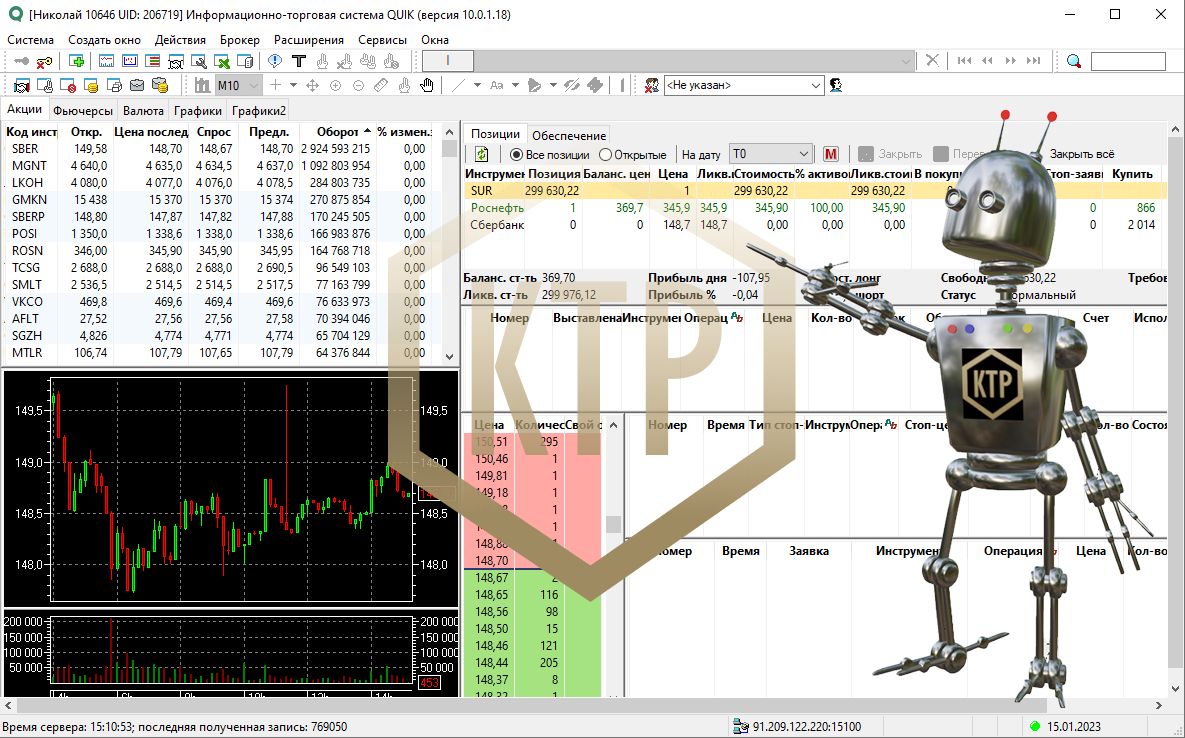Click the zoom in magnifier on chart toolbar

pos(336,85)
